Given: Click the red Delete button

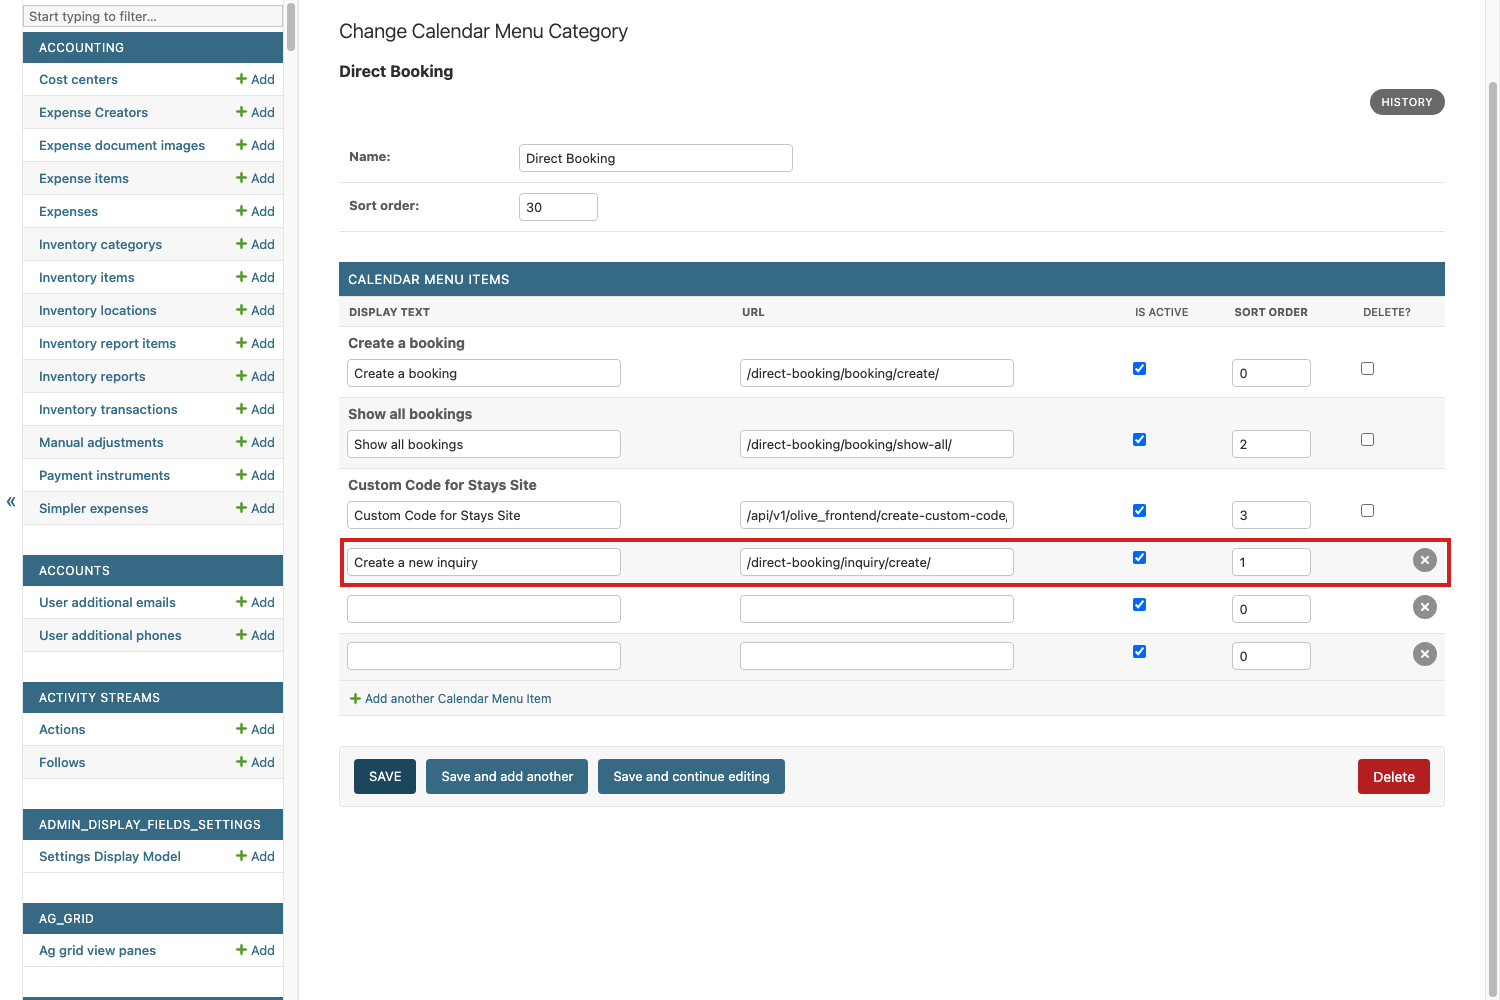Looking at the screenshot, I should click(x=1394, y=776).
